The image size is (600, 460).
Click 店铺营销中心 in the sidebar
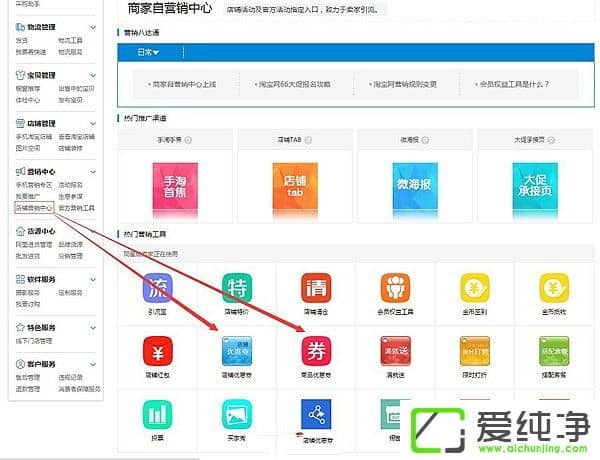[x=34, y=209]
